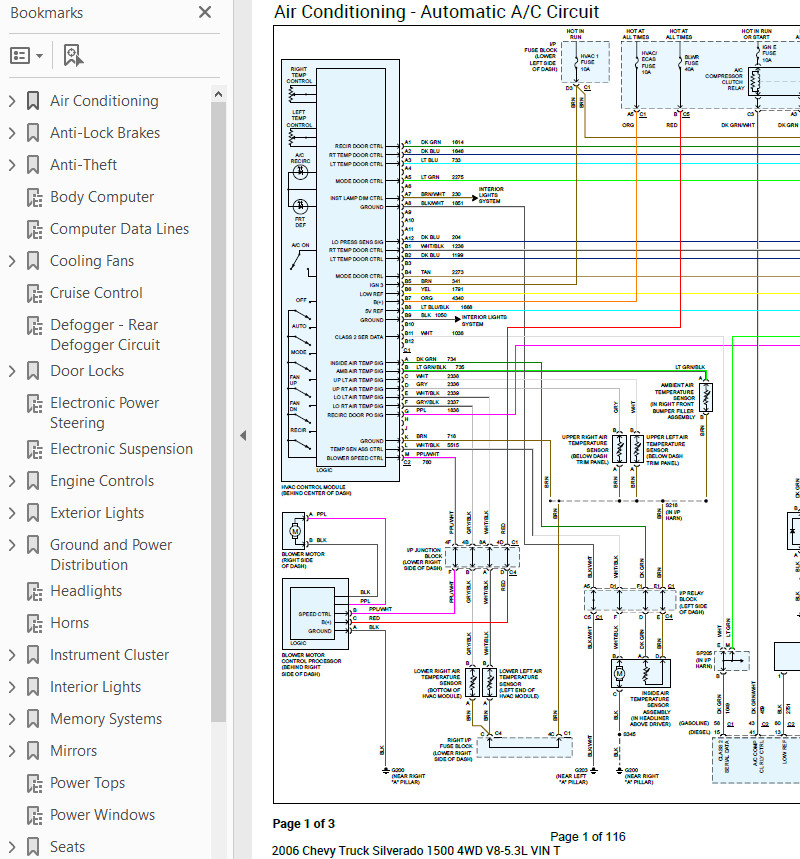
Task: Open the Mirrors bookmark
Action: pos(73,751)
